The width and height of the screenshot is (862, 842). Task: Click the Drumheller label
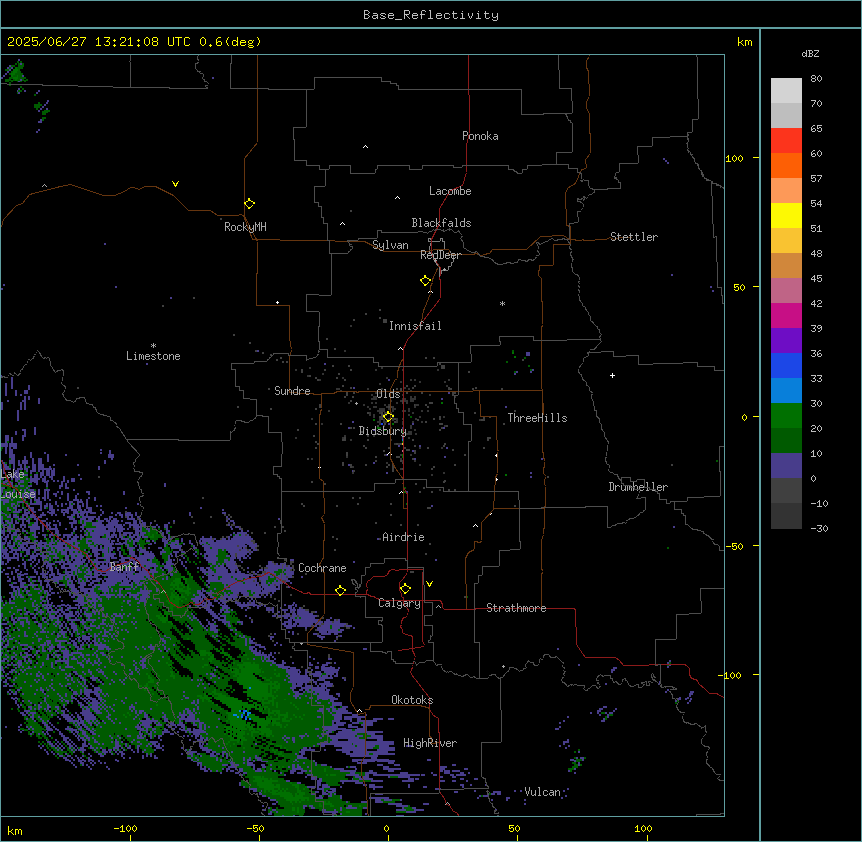(x=638, y=487)
